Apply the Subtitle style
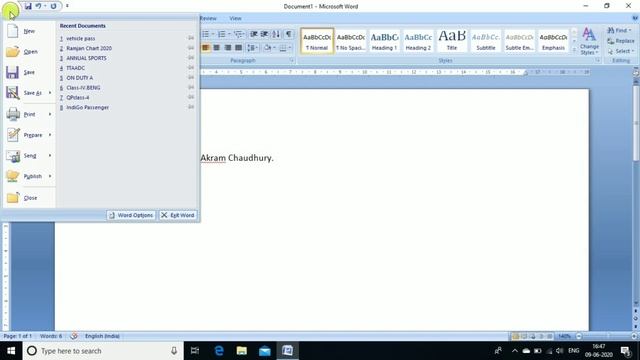The image size is (640, 360). click(486, 41)
